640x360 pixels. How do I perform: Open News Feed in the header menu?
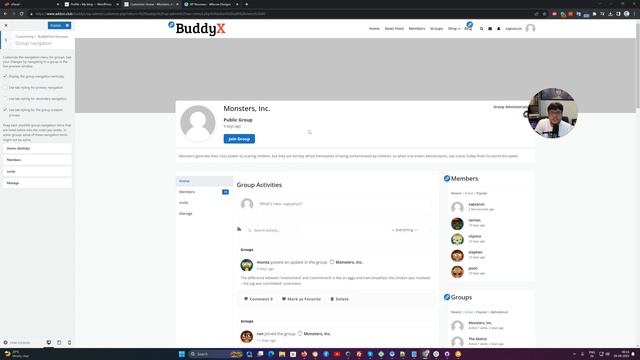394,29
